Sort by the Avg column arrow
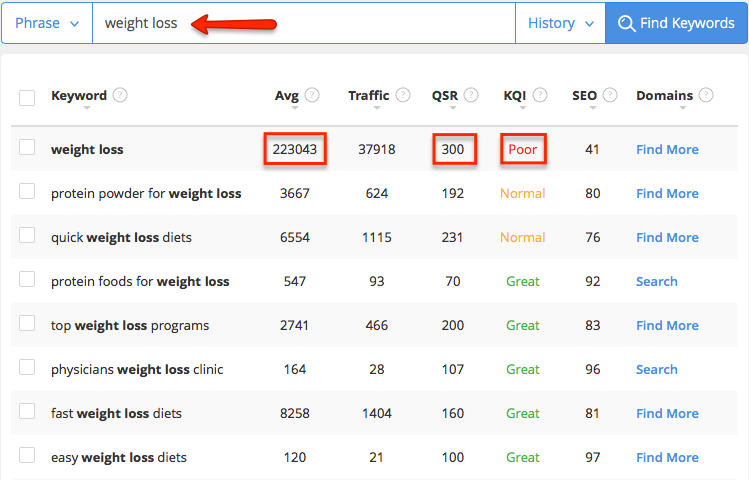 (295, 108)
